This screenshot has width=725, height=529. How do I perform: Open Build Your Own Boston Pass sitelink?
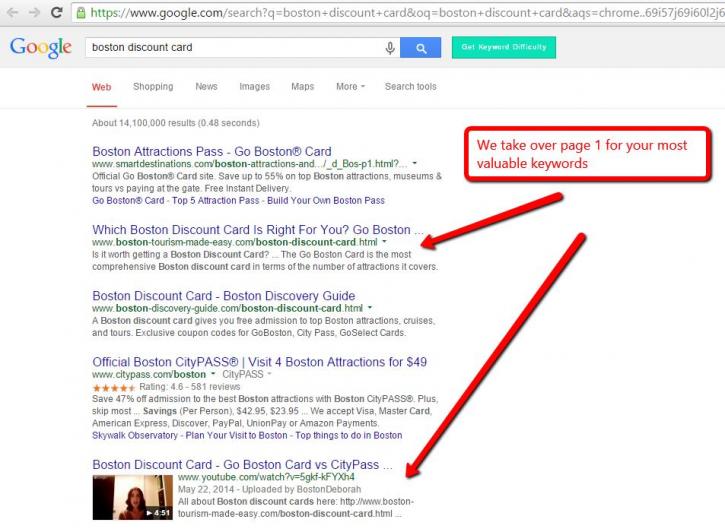pos(326,201)
